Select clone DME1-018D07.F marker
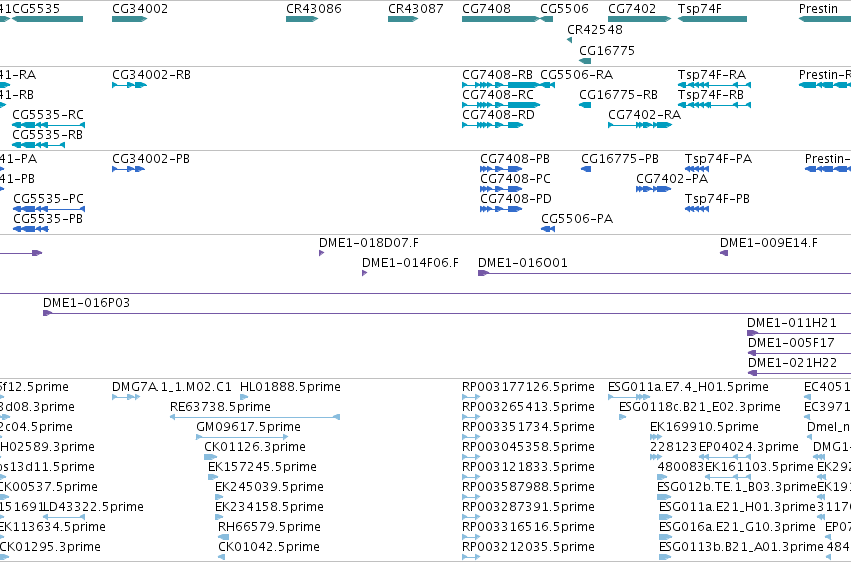The image size is (851, 562). 321,253
